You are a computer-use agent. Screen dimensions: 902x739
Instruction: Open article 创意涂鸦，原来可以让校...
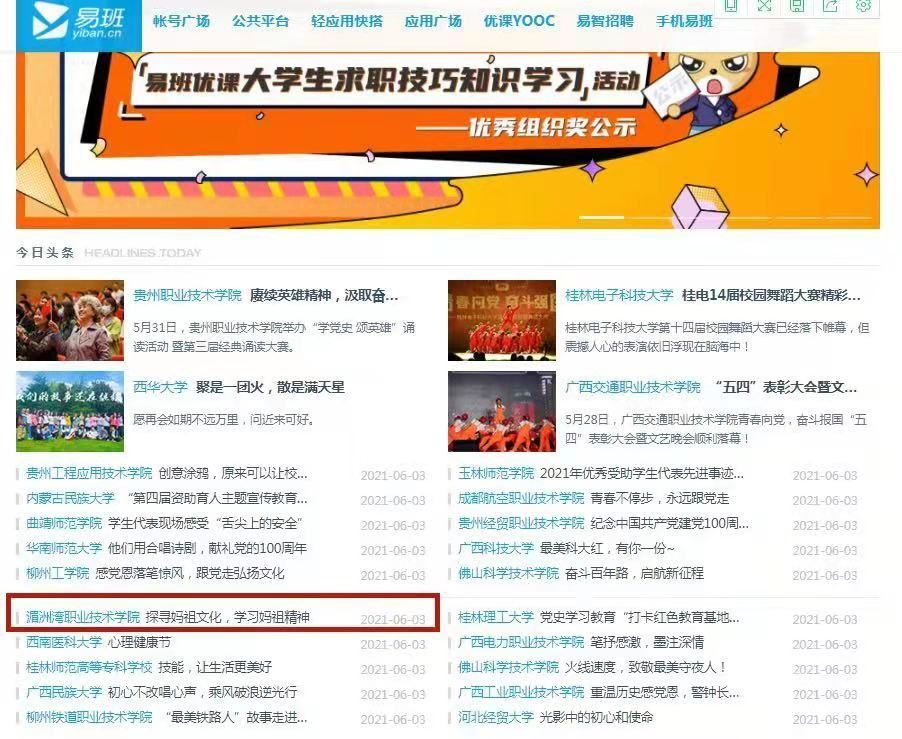coord(233,473)
